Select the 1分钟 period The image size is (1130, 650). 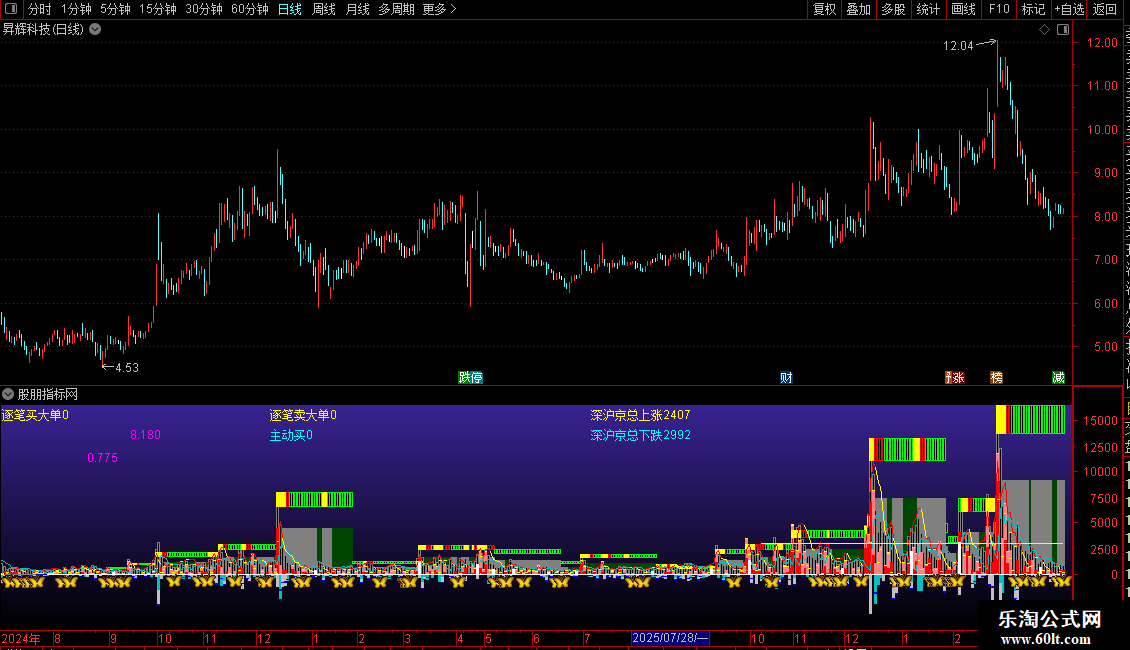76,9
